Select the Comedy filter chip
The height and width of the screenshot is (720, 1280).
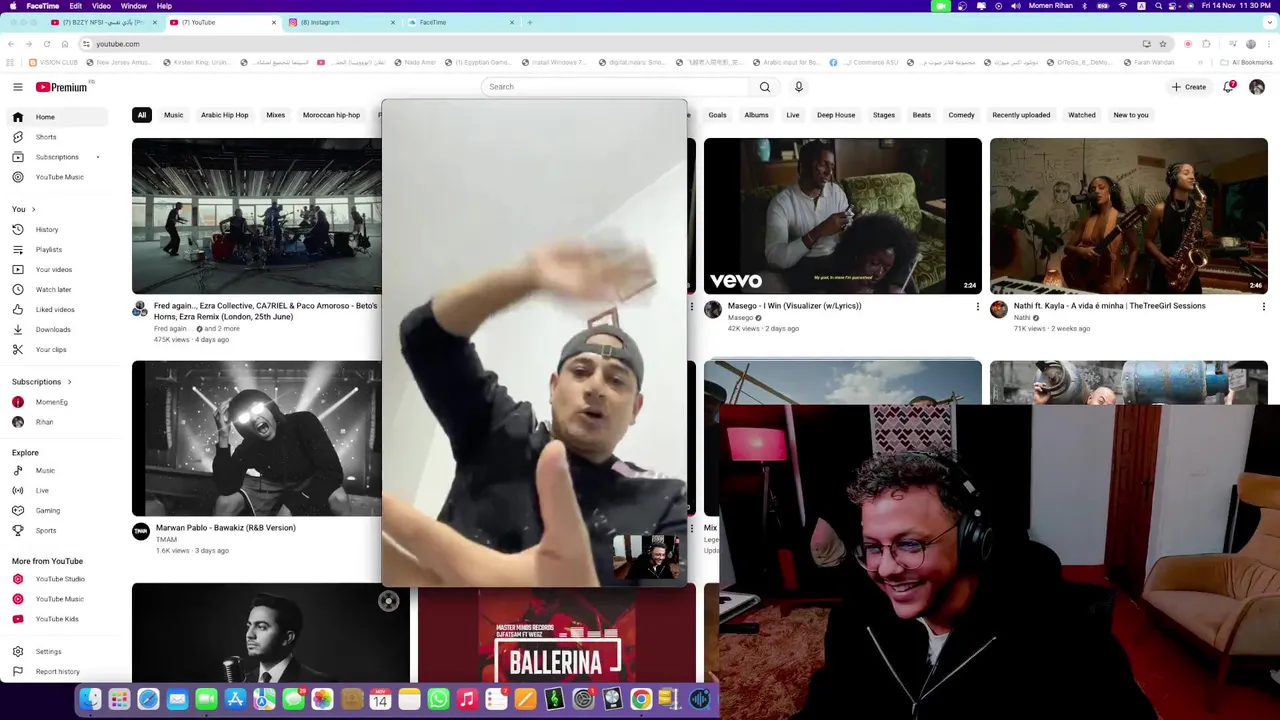click(x=961, y=115)
